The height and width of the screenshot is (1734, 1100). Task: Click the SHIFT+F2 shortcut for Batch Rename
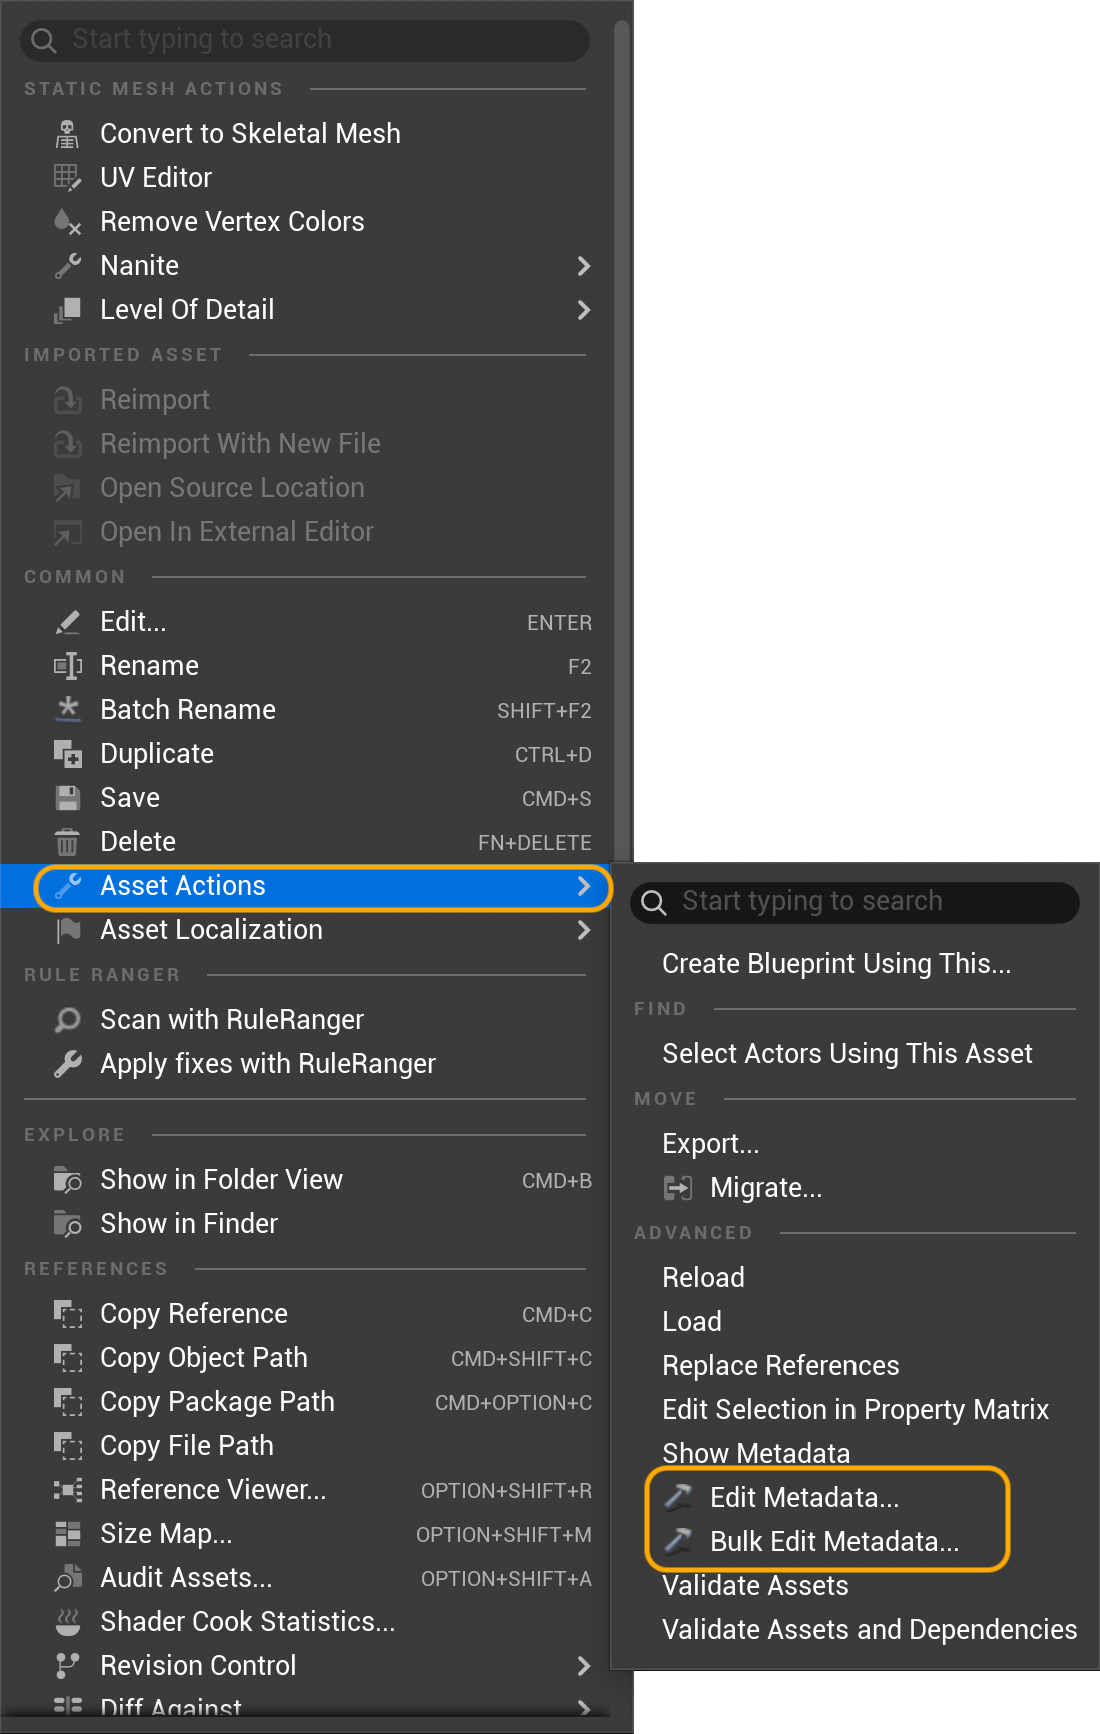click(544, 711)
